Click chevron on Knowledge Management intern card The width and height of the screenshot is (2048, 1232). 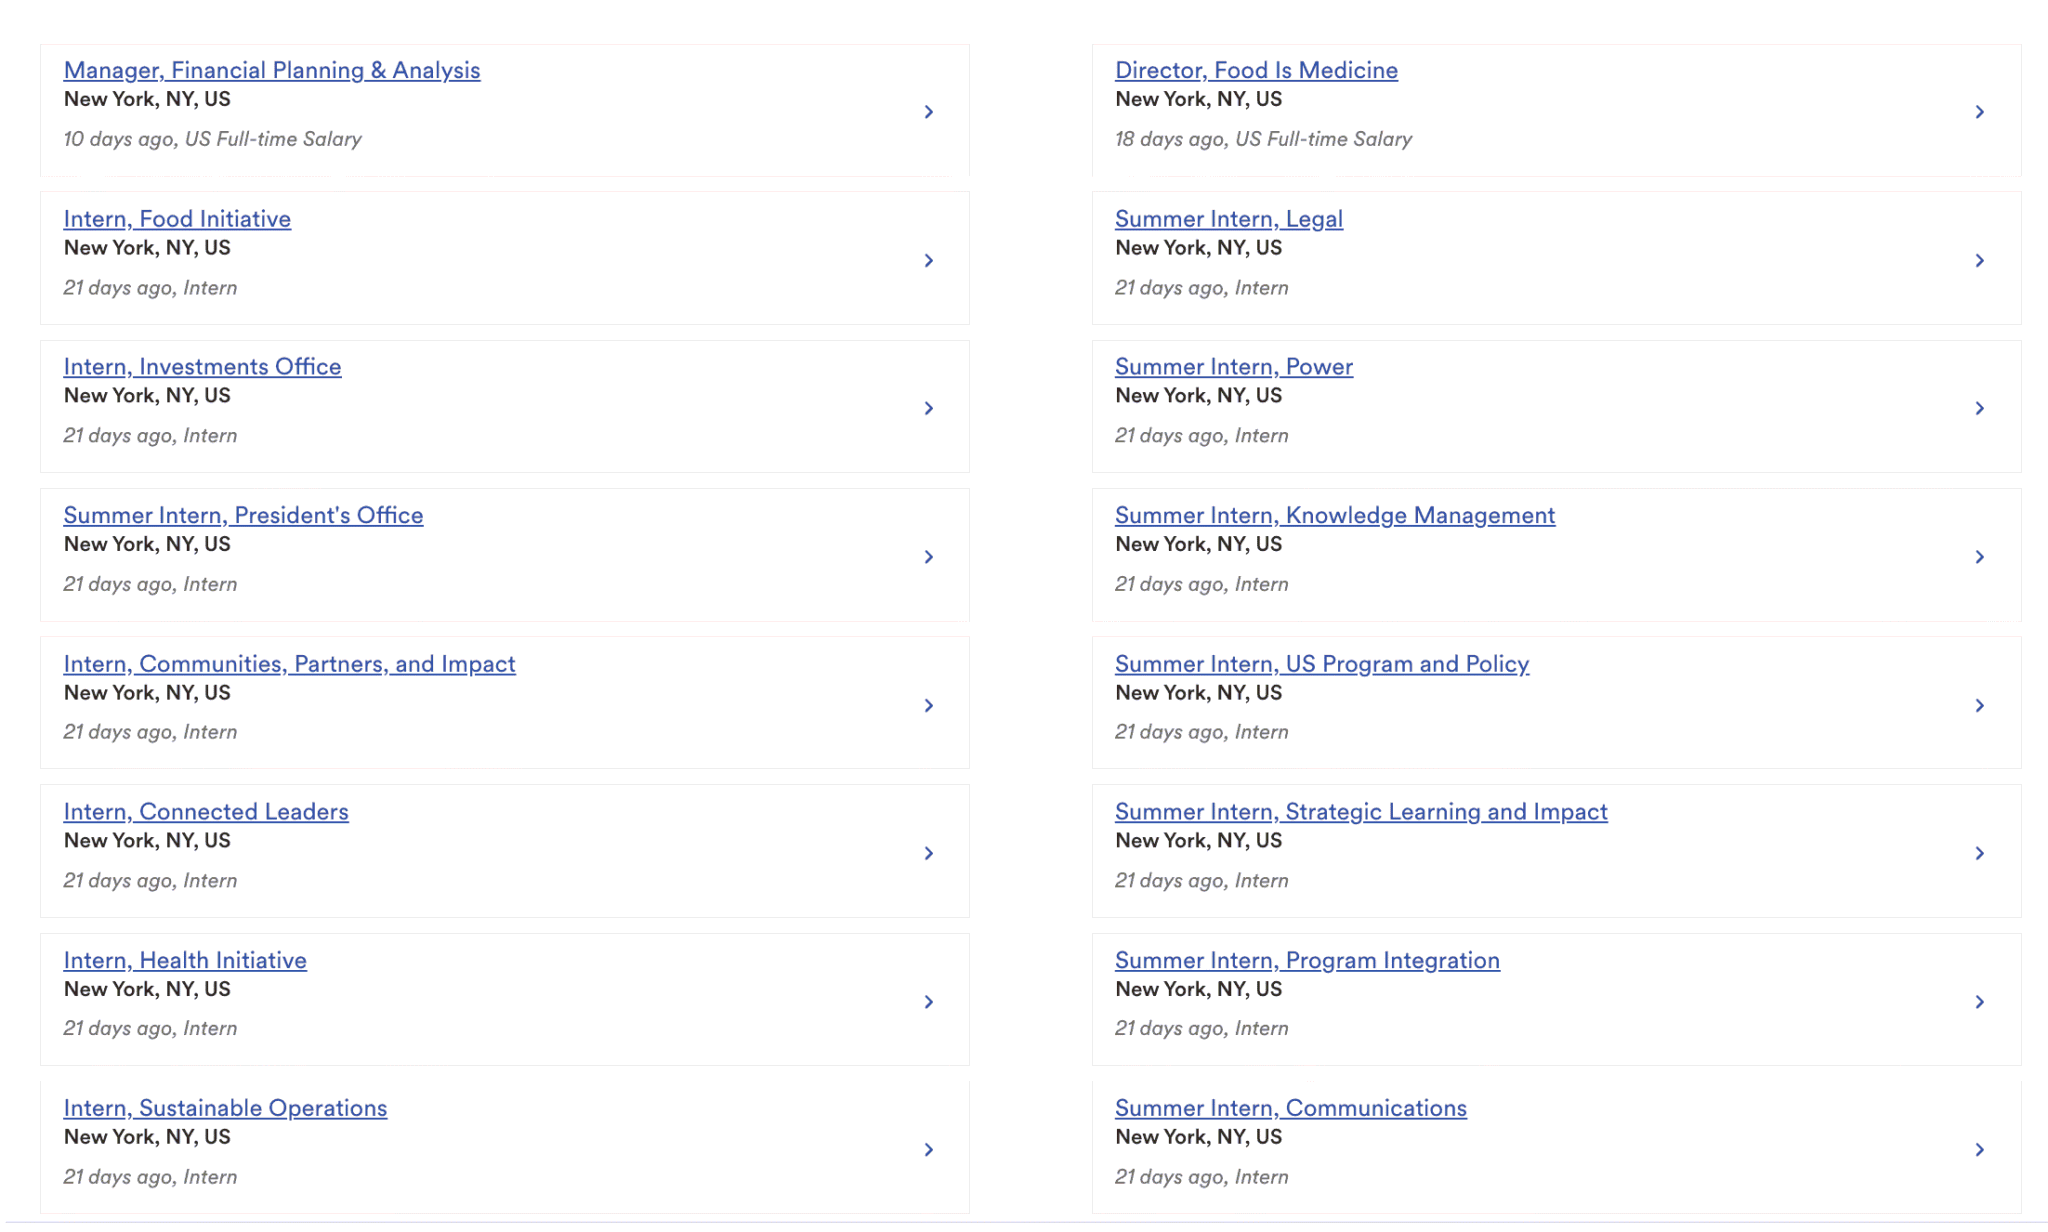click(x=1980, y=557)
